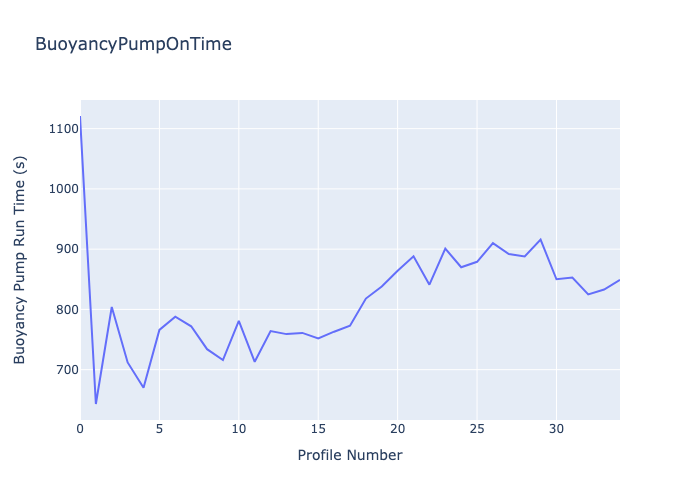Click the line peak at profile 29

tap(540, 239)
